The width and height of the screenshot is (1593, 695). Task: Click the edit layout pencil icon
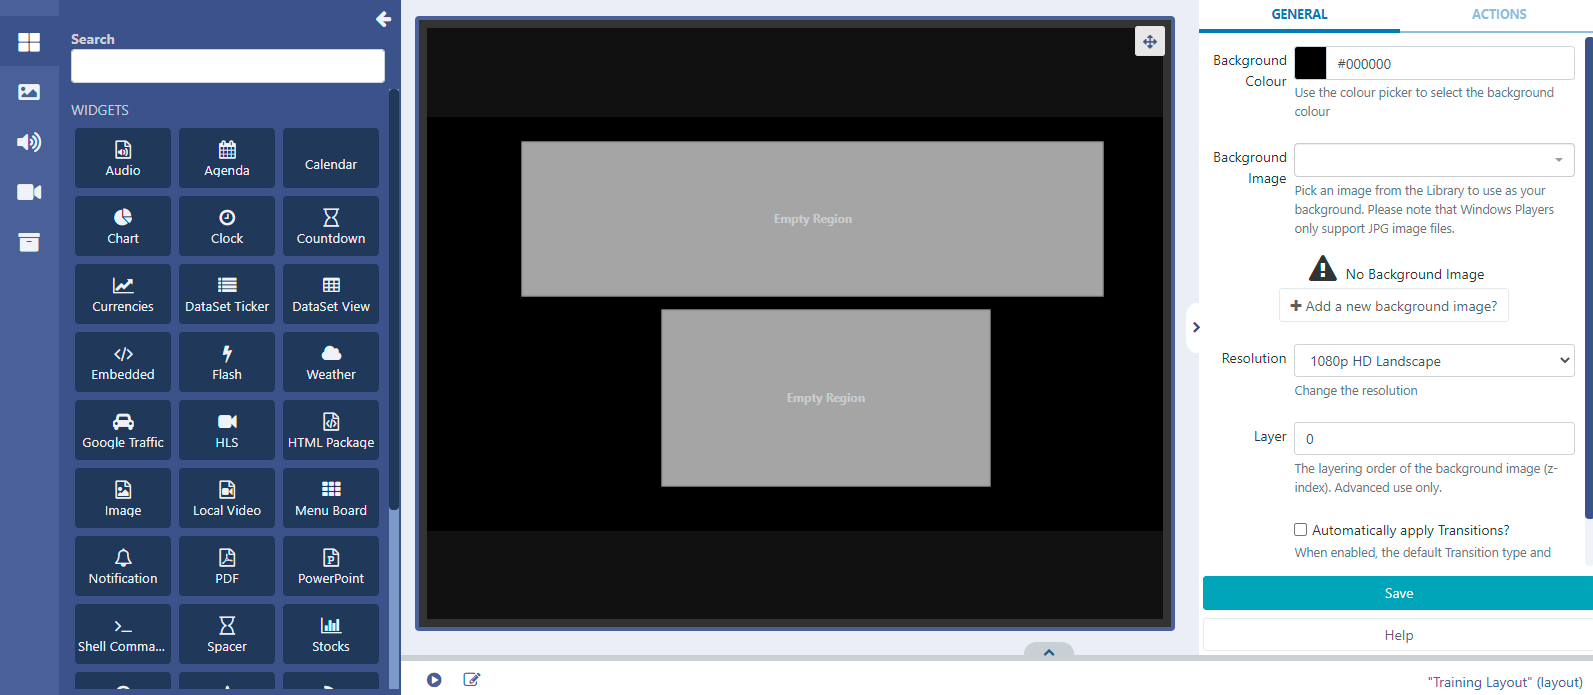[472, 680]
